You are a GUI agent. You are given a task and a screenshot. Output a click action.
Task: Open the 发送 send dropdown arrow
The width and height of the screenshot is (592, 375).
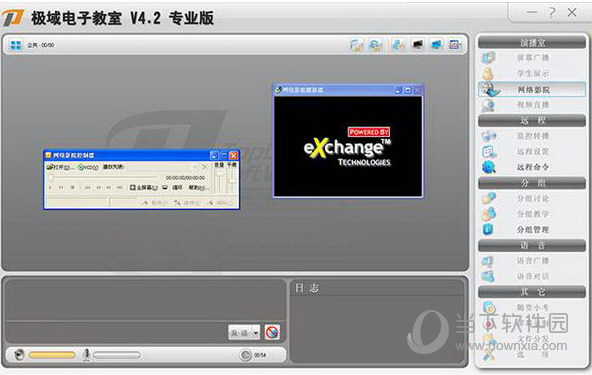click(x=256, y=333)
